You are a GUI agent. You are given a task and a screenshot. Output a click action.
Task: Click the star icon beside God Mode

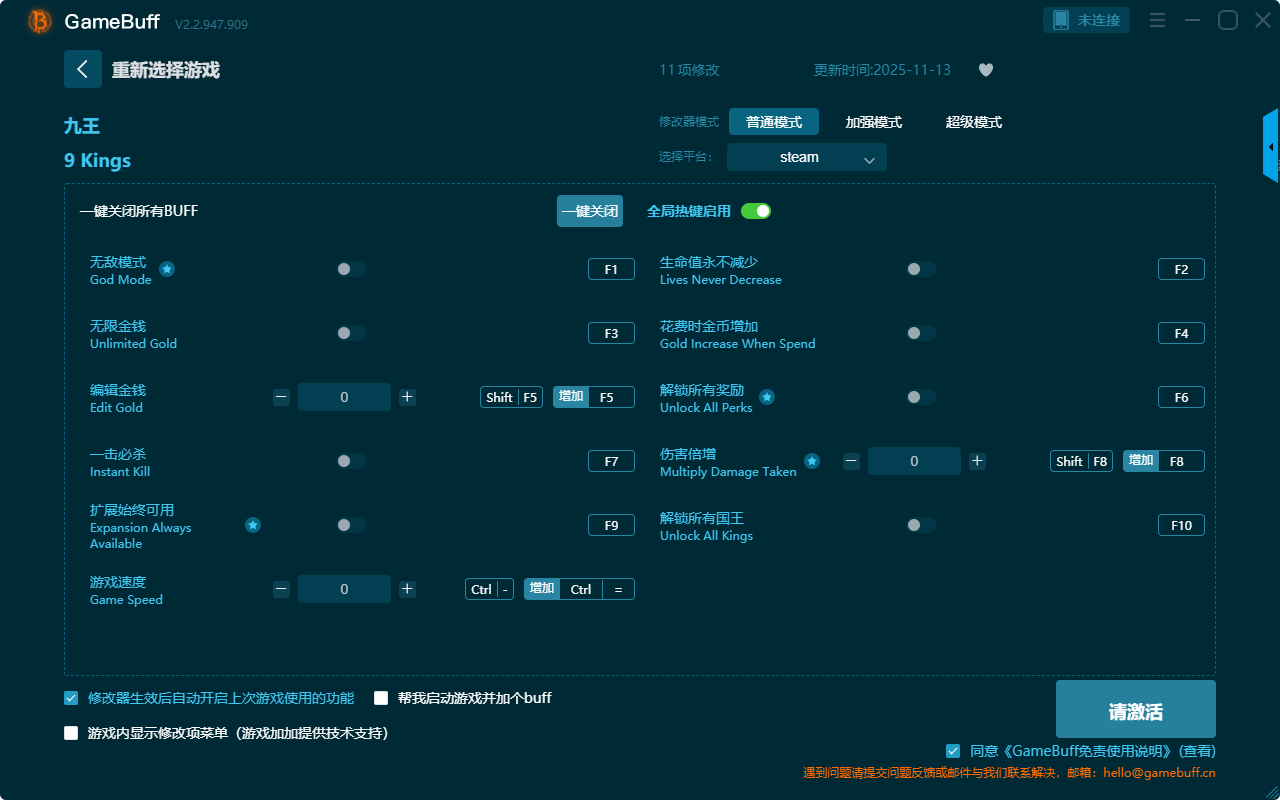point(167,269)
